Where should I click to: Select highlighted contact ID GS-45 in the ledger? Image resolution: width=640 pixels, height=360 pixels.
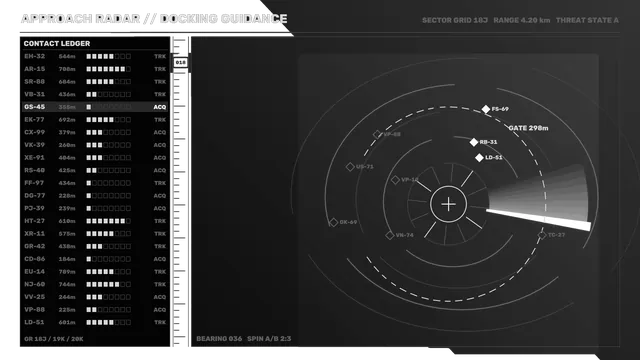tap(34, 107)
